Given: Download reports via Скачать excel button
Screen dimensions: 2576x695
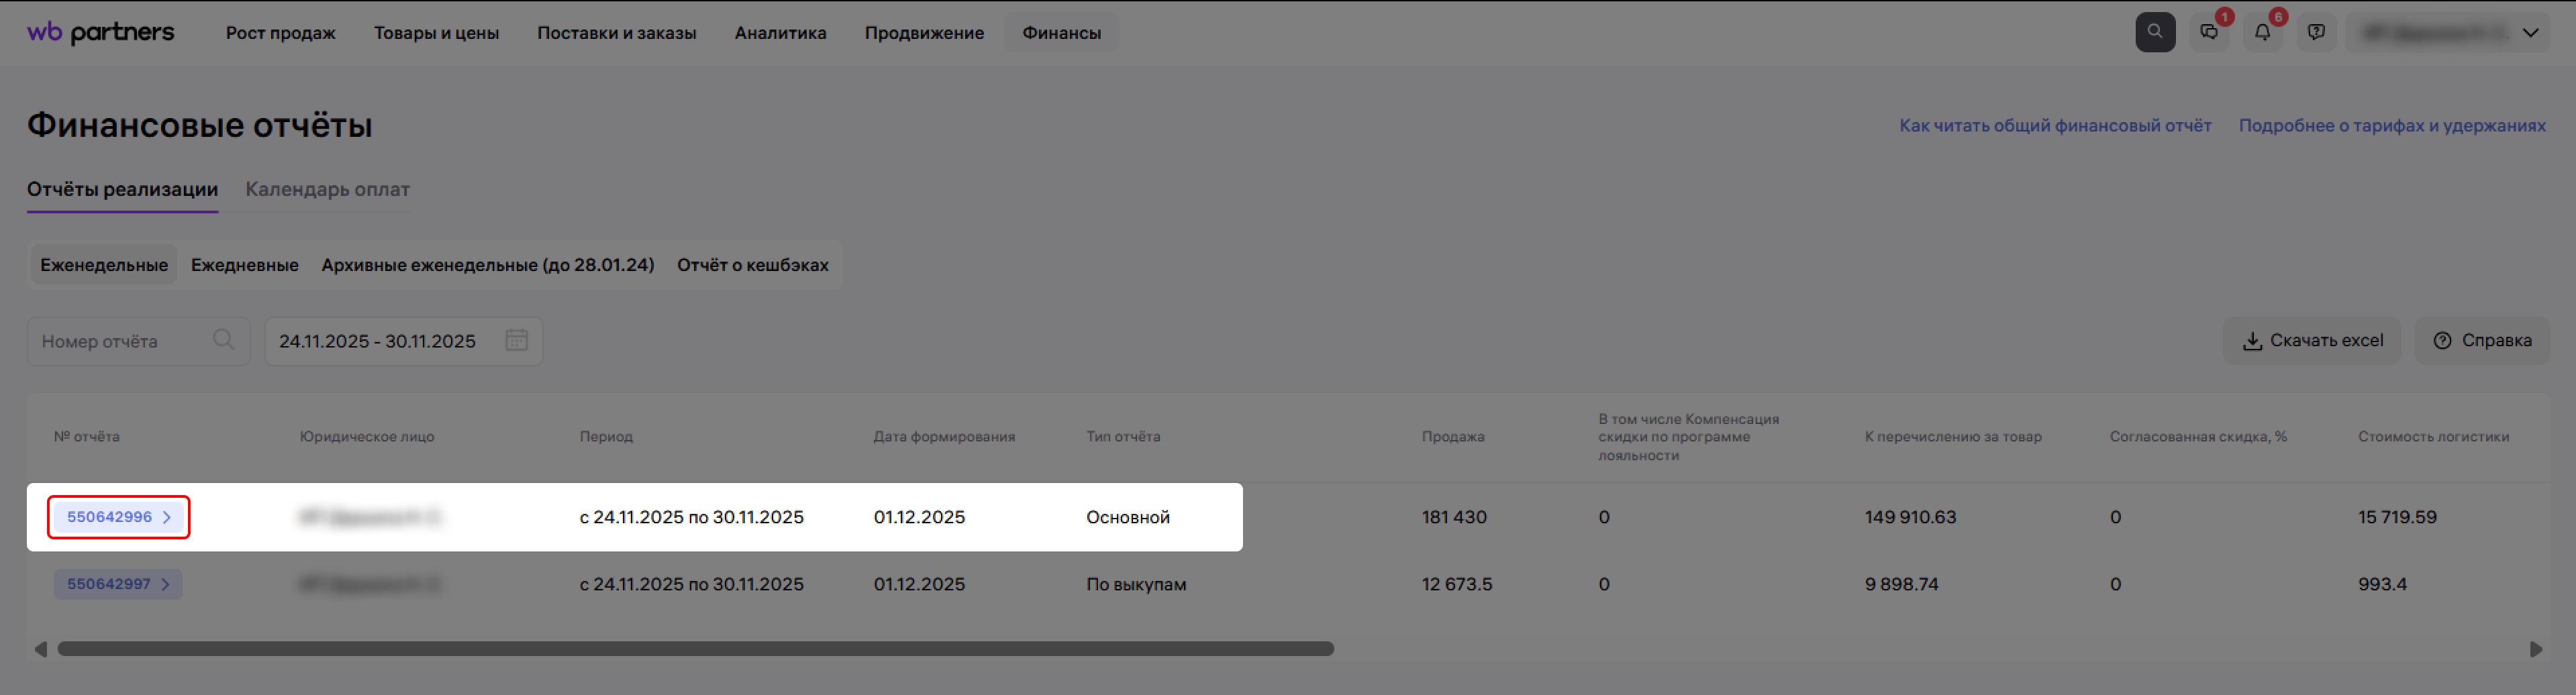Looking at the screenshot, I should click(x=2311, y=341).
